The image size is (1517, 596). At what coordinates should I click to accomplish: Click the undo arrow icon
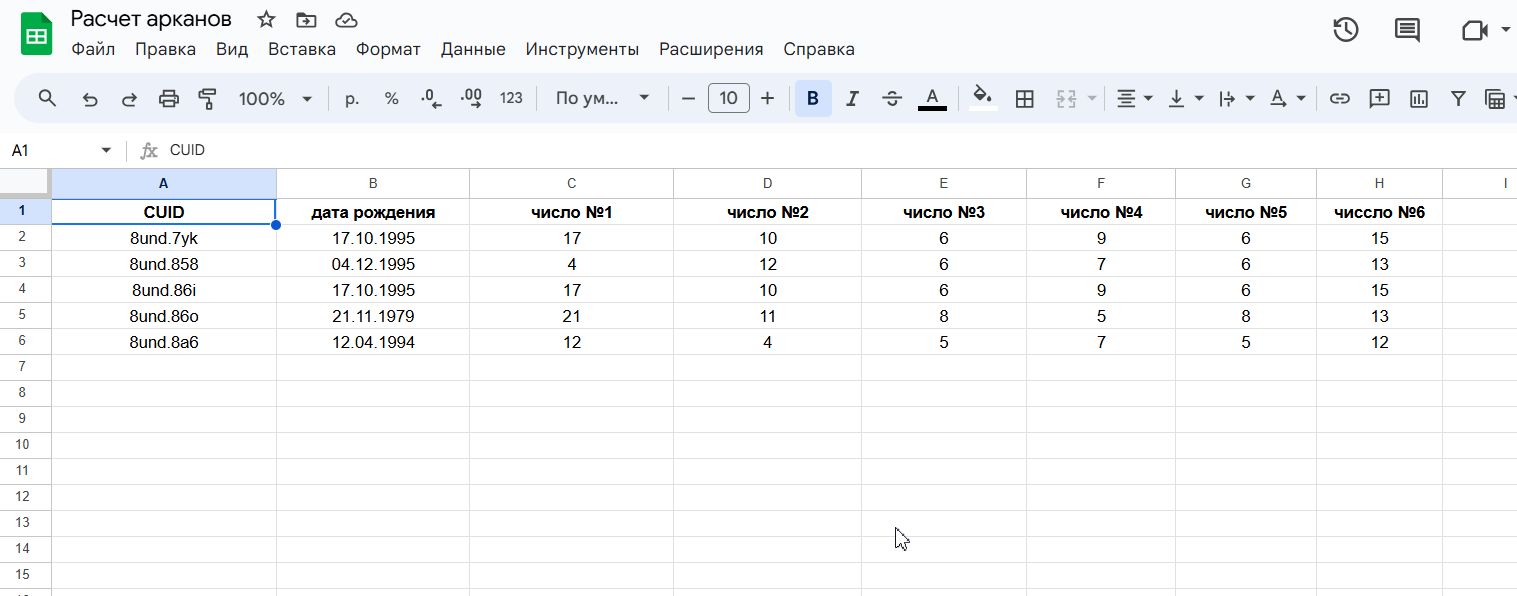pyautogui.click(x=90, y=98)
